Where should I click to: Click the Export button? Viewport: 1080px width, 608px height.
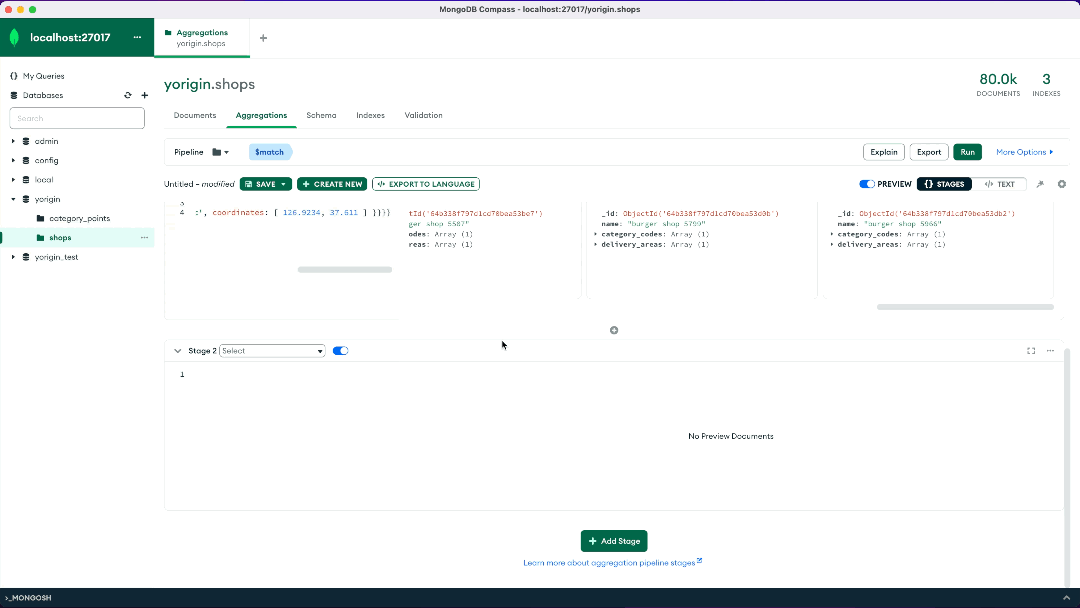click(x=928, y=152)
